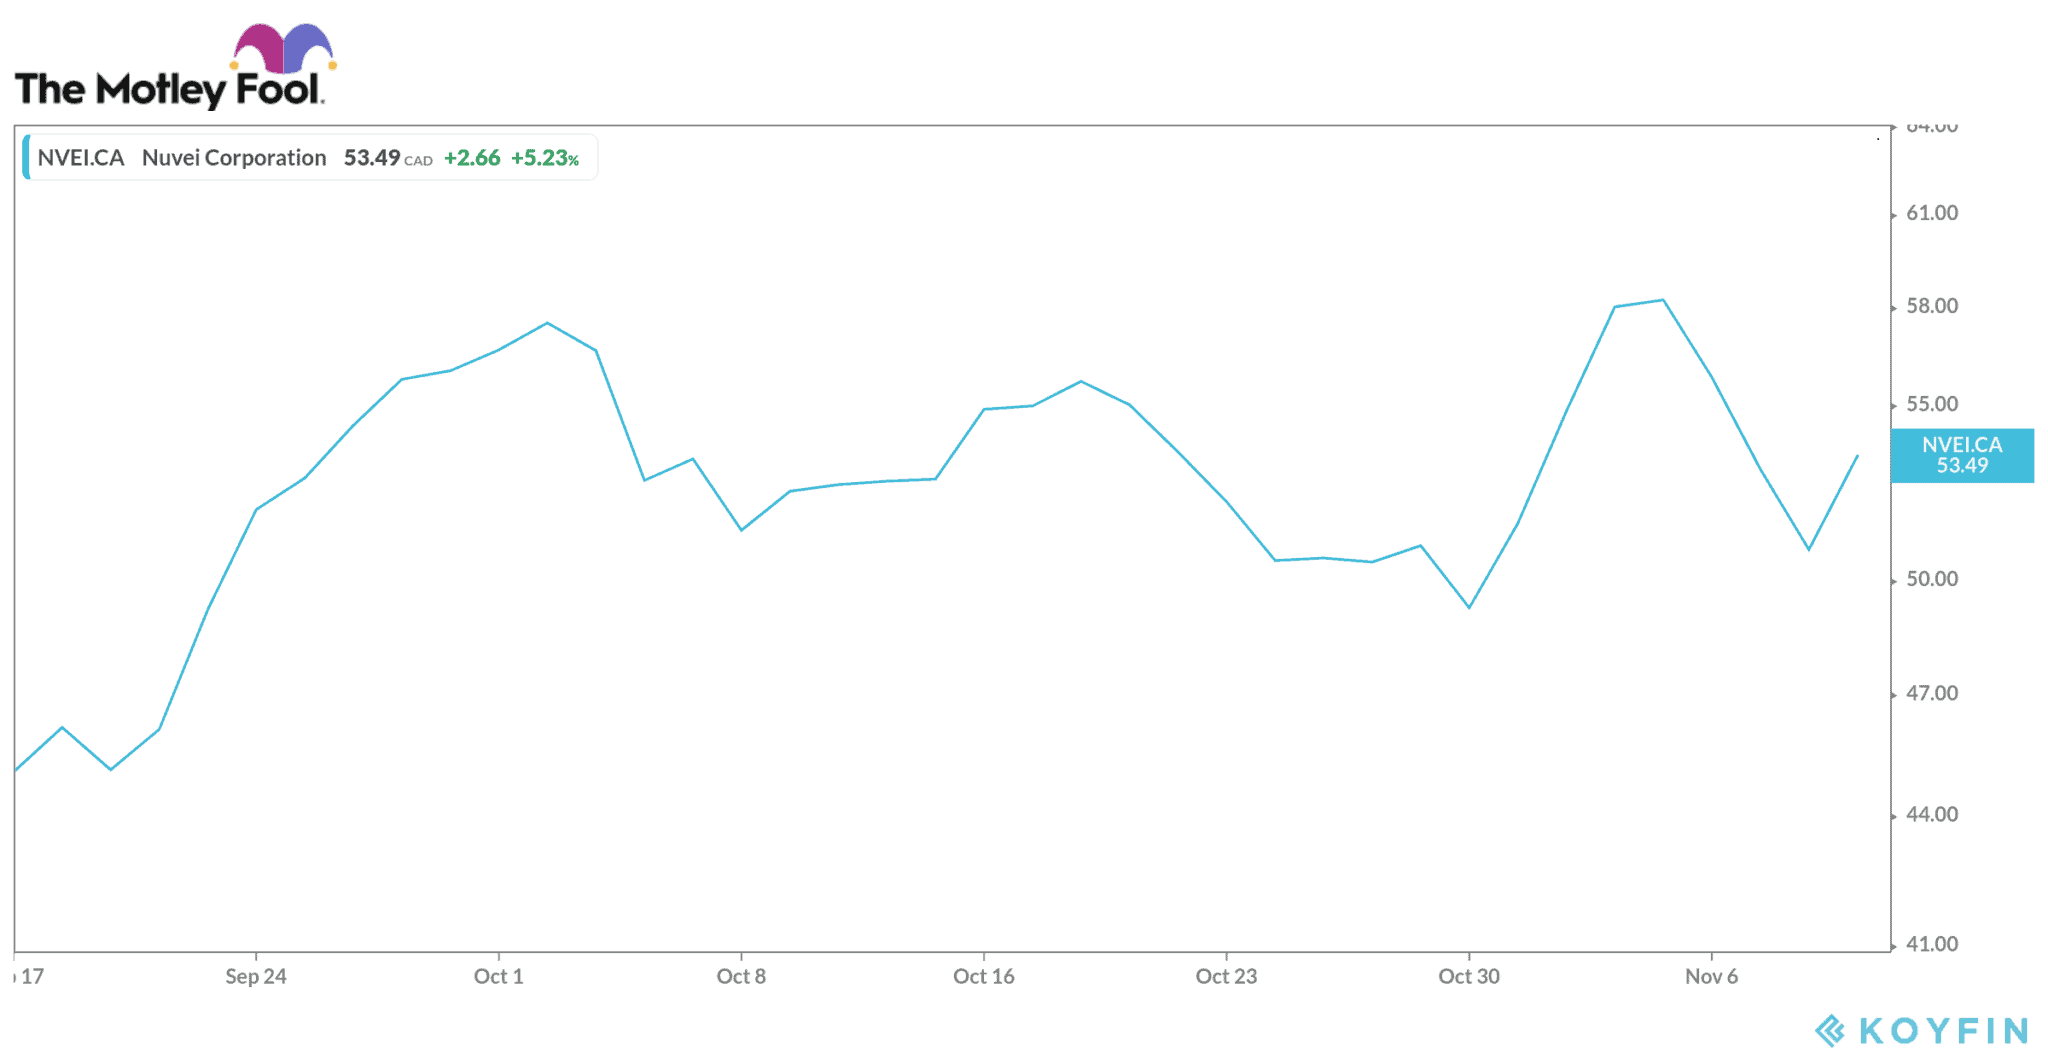Click the NVEI.CA 53.49 price tag
2048x1058 pixels.
coord(1962,456)
